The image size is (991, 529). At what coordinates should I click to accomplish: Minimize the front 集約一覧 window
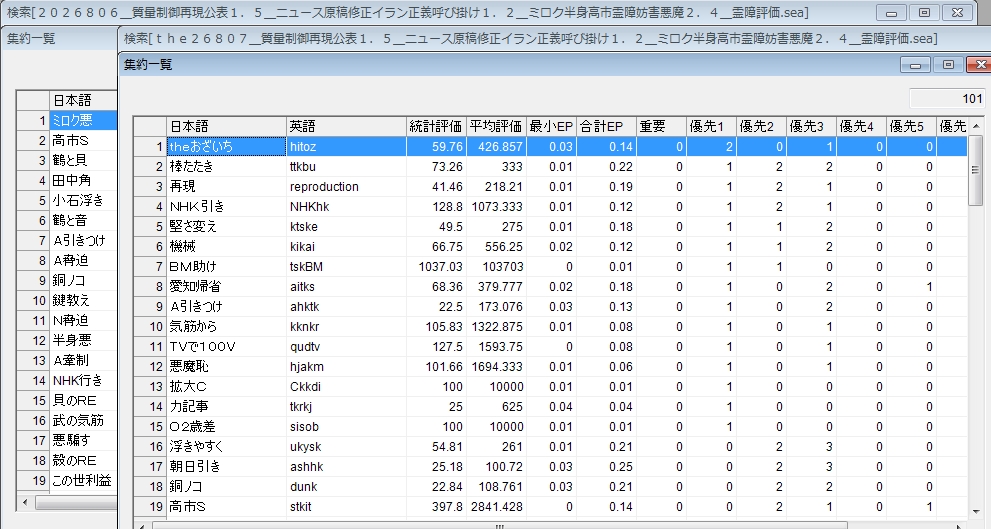click(915, 64)
